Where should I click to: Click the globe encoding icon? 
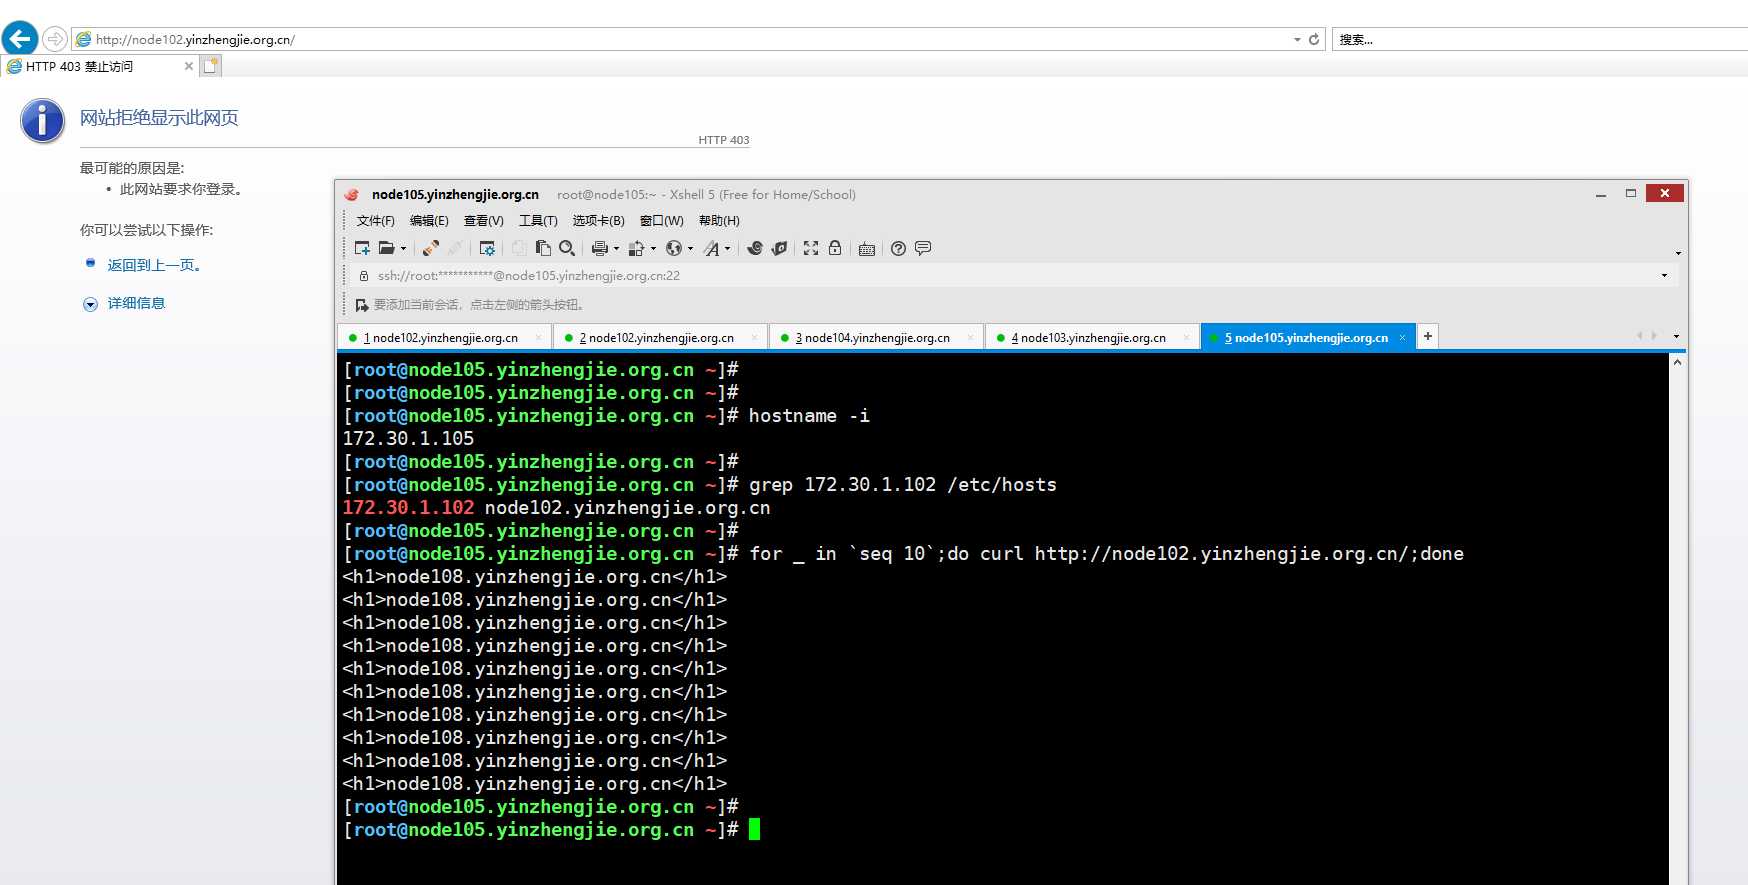[x=674, y=248]
